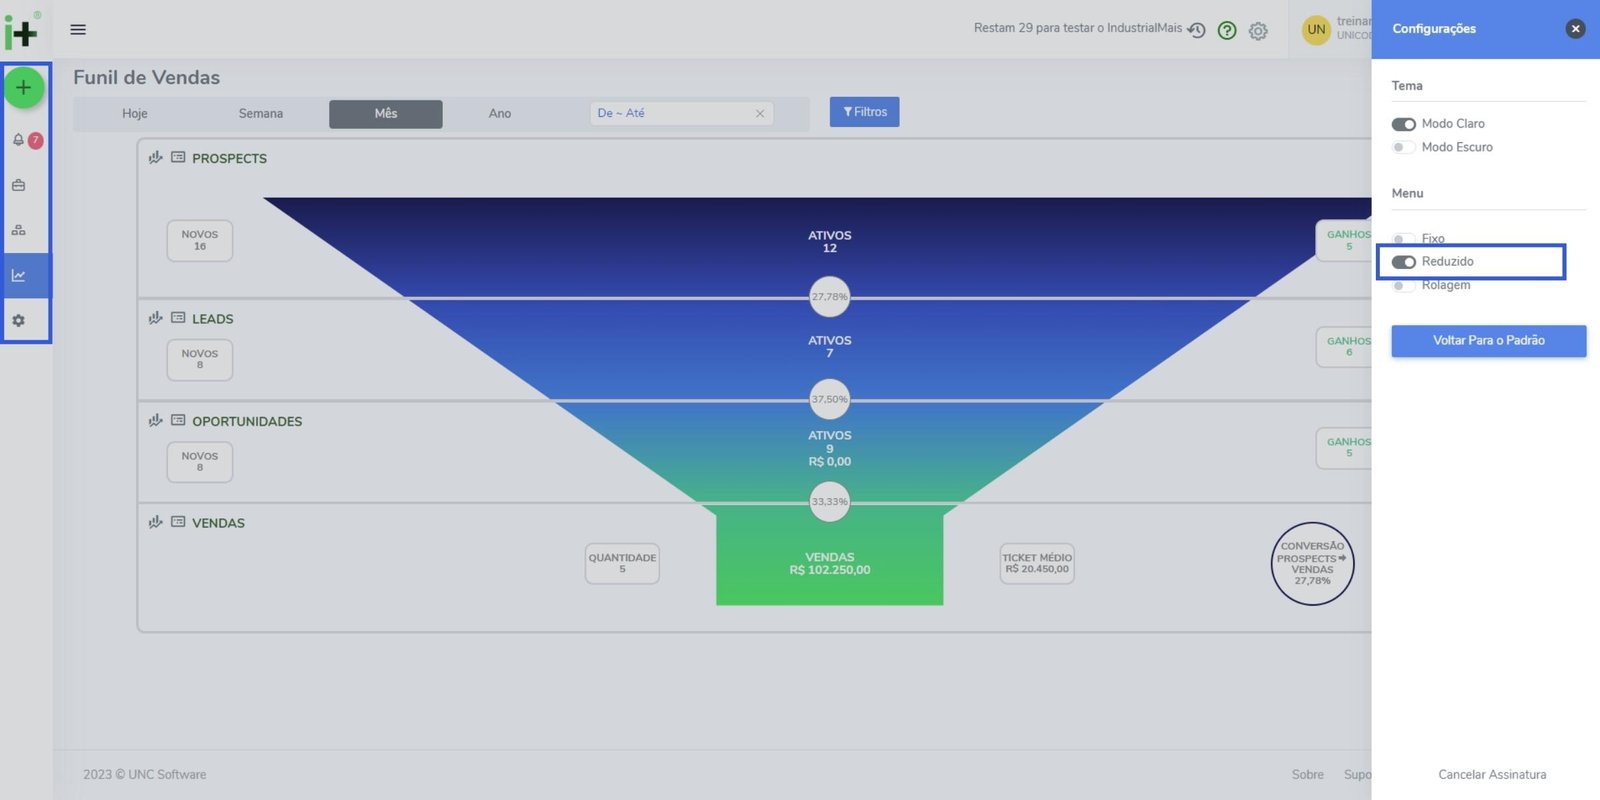Open notifications bell in sidebar

(19, 140)
